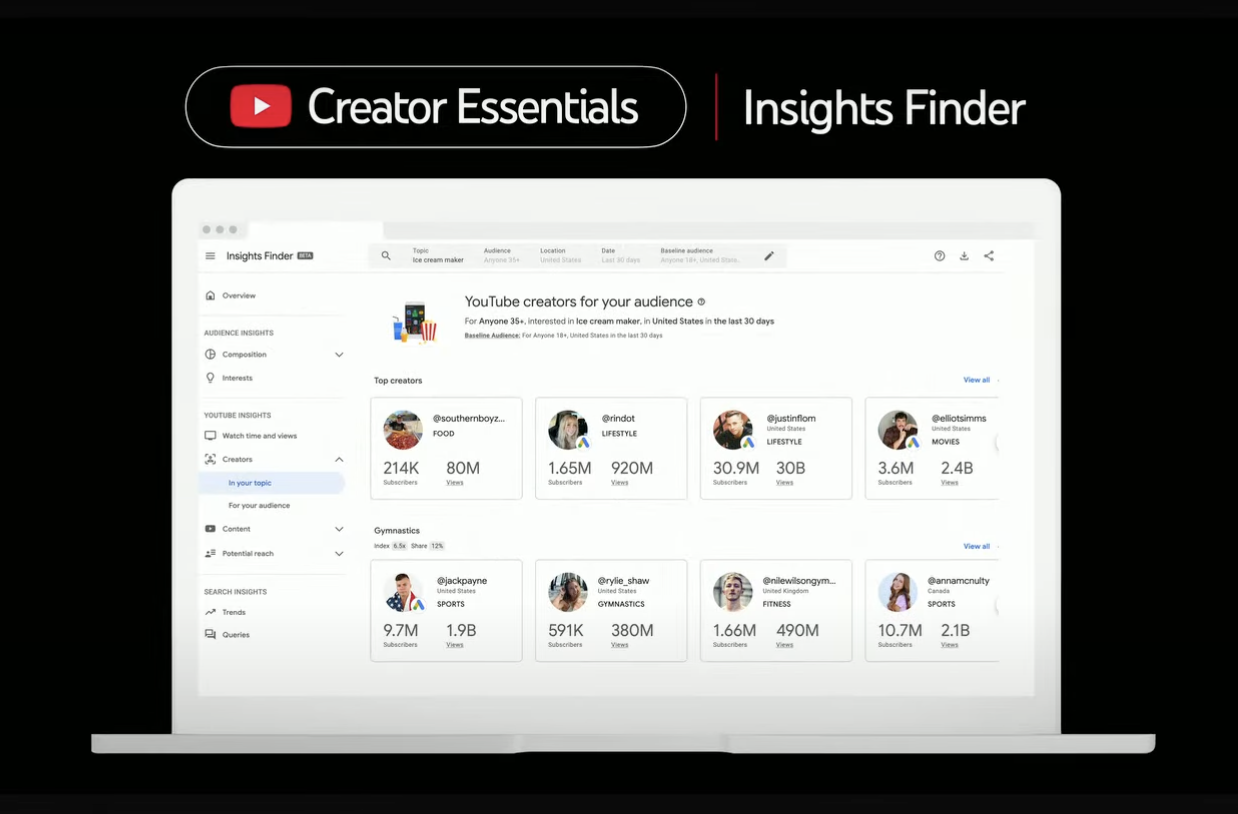The width and height of the screenshot is (1238, 814).
Task: Open @justinflom creator avatar
Action: (733, 430)
